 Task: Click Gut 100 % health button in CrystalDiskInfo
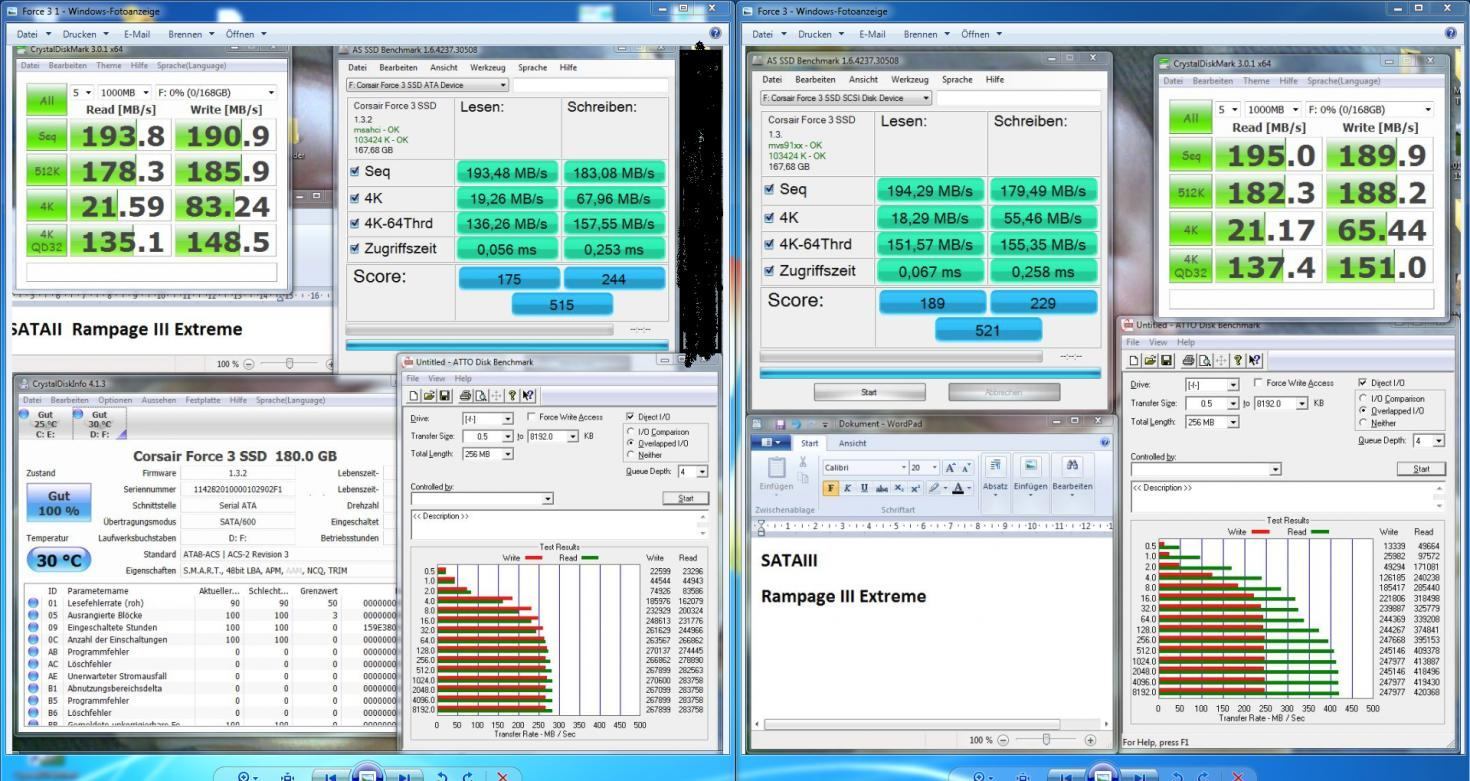[60, 503]
